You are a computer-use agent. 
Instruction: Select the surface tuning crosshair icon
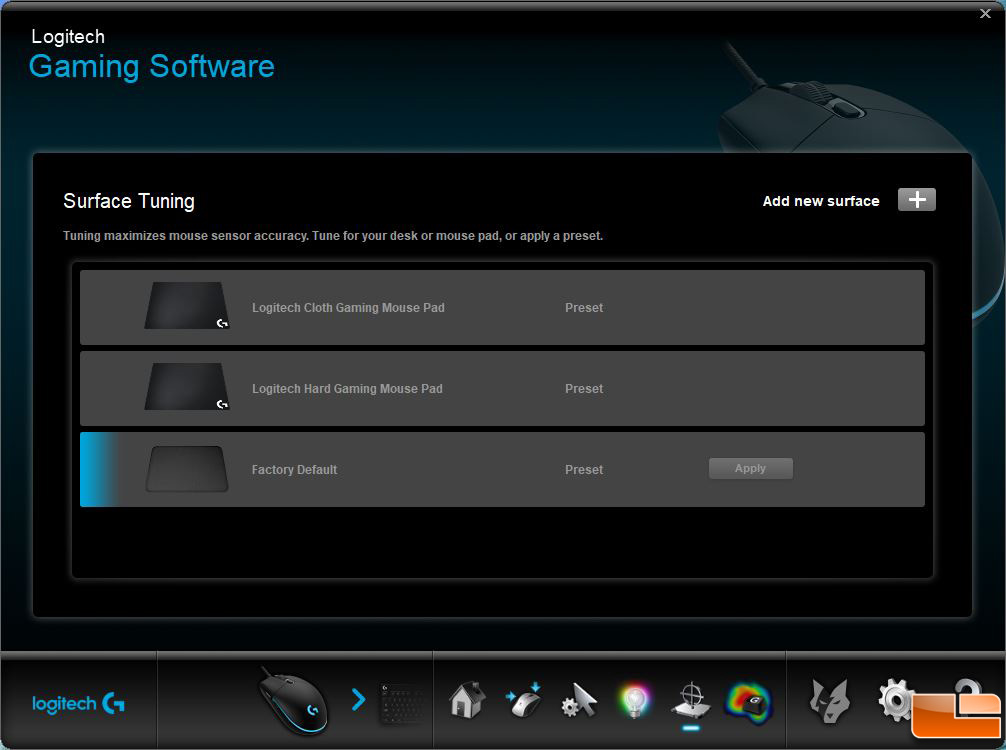pos(691,700)
